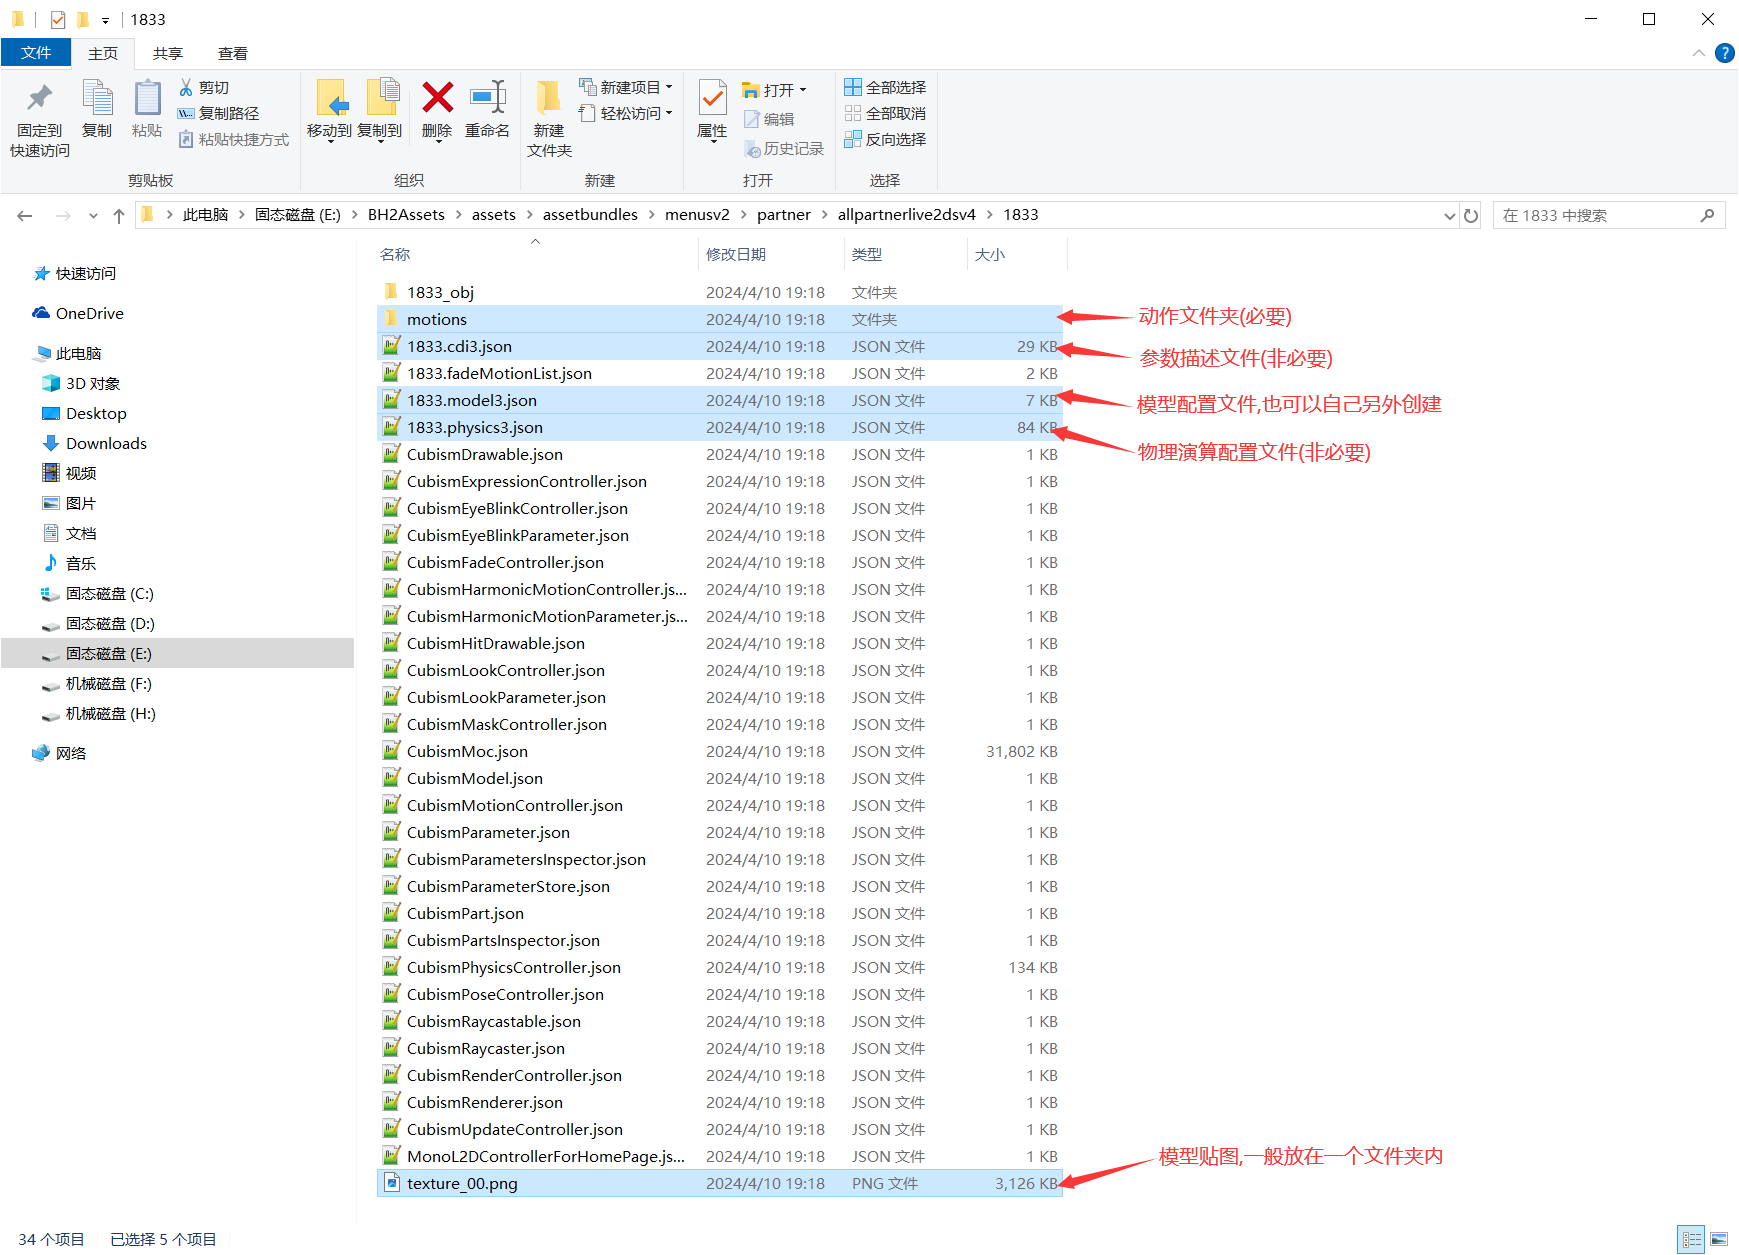
Task: Open the recent locations dropdown arrow
Action: click(93, 216)
